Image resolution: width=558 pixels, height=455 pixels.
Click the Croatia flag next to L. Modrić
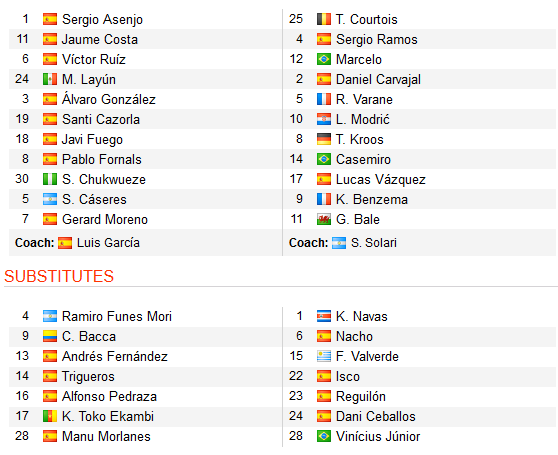click(x=324, y=119)
